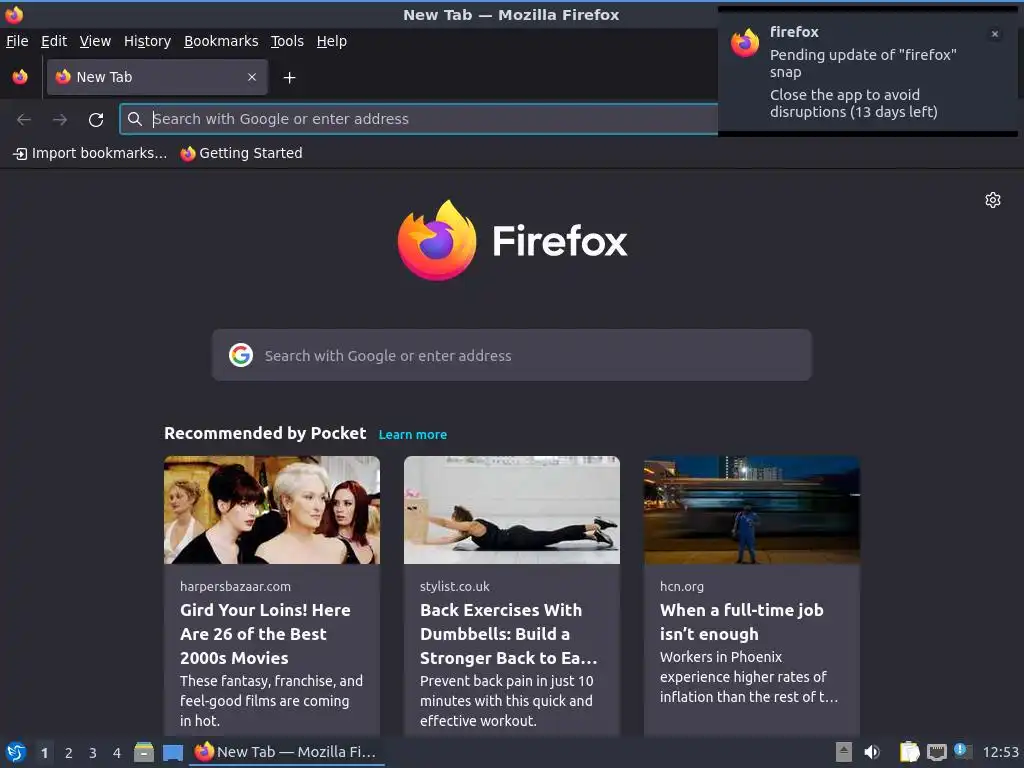
Task: Open a new tab with plus button
Action: click(x=289, y=78)
